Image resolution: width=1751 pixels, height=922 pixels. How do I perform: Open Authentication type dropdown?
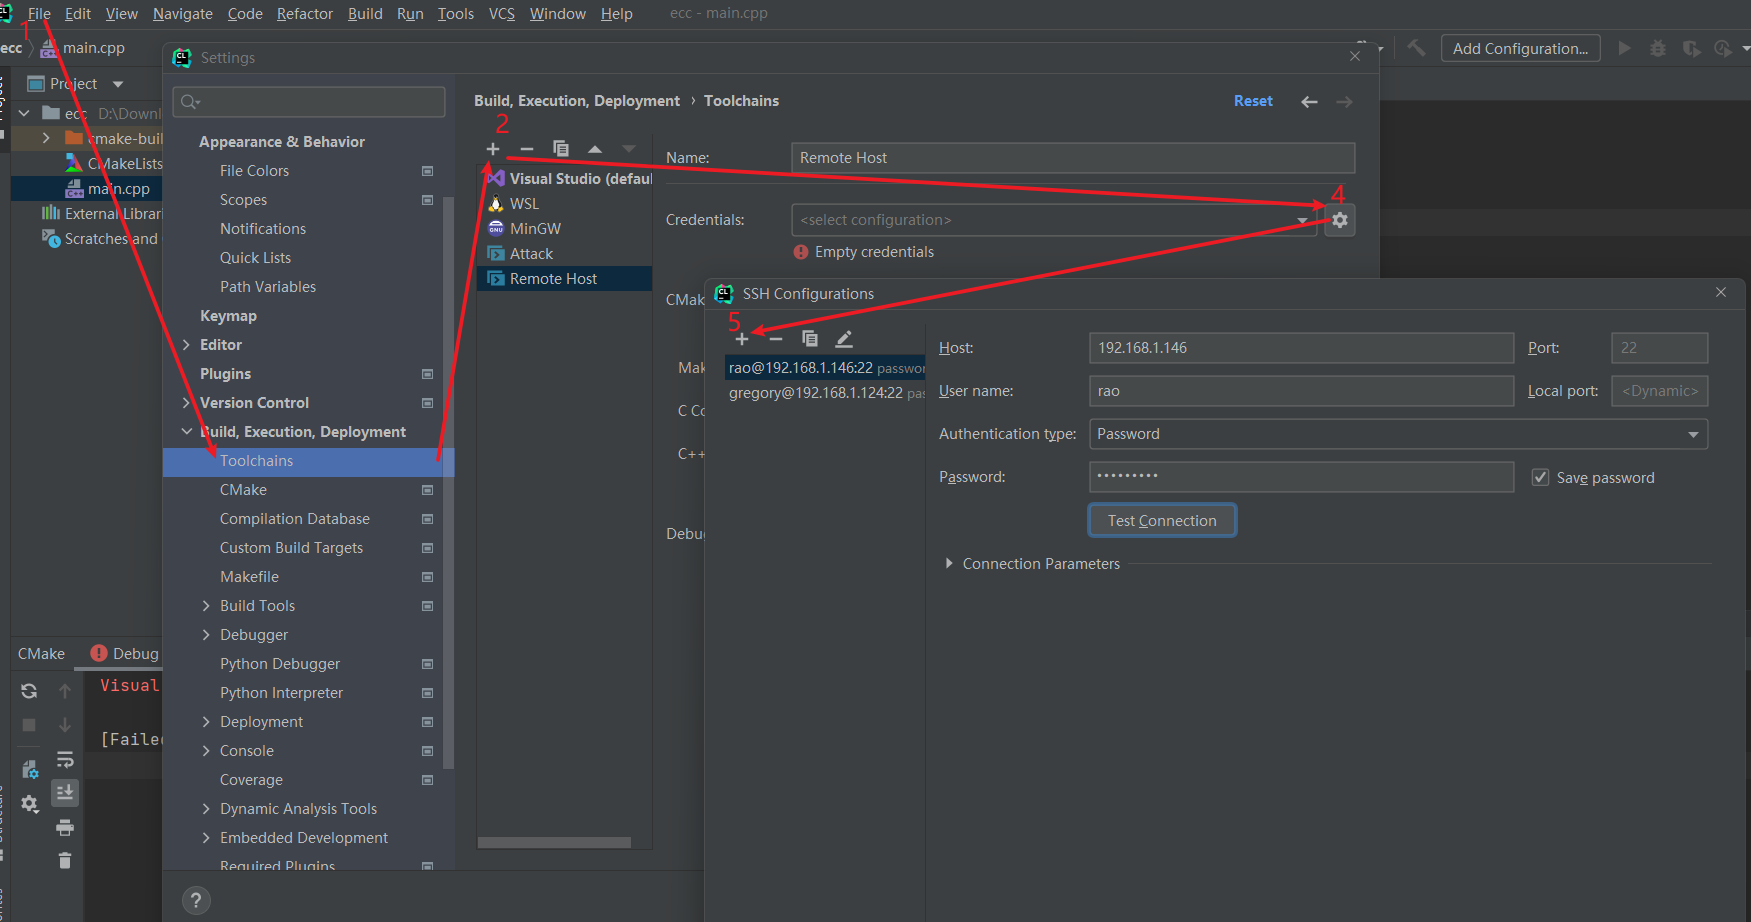[x=1693, y=434]
